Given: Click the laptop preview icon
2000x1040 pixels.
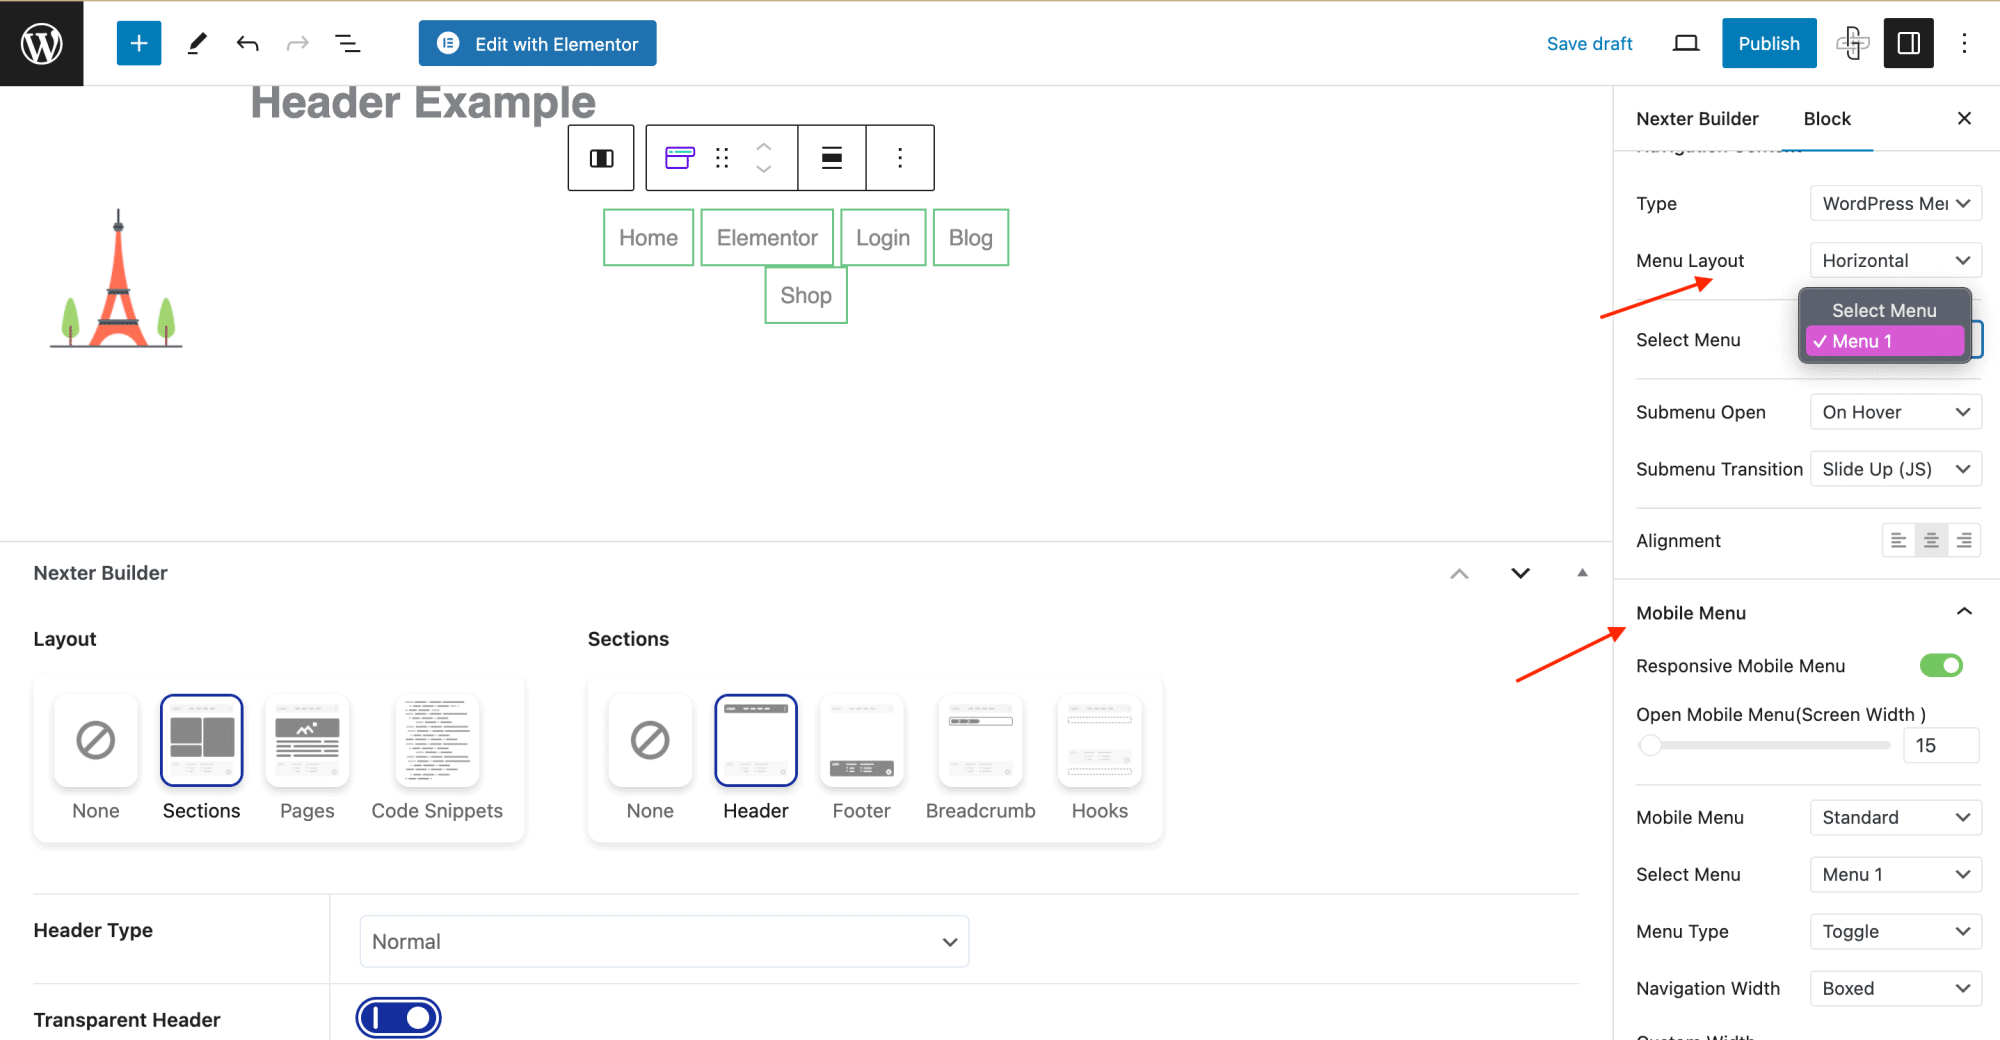Looking at the screenshot, I should [1686, 43].
